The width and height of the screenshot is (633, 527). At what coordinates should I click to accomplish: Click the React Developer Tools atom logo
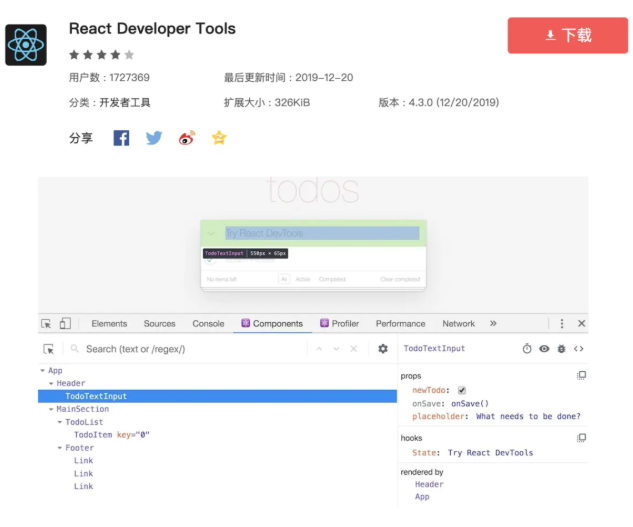point(26,45)
